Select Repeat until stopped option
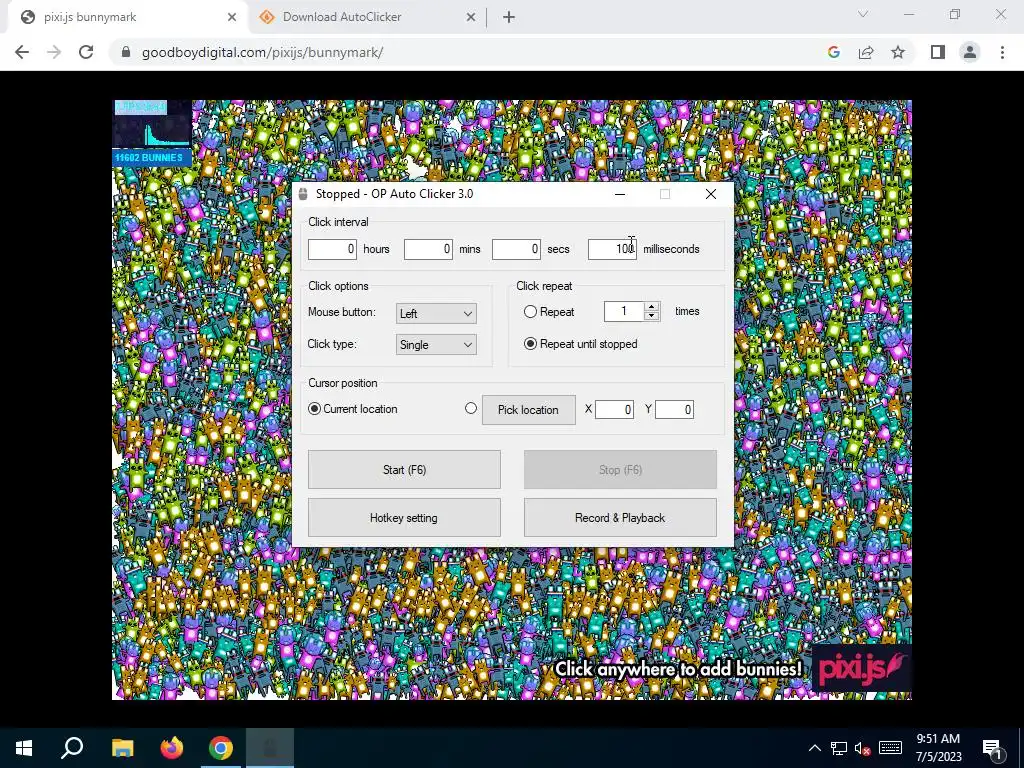 pos(530,344)
